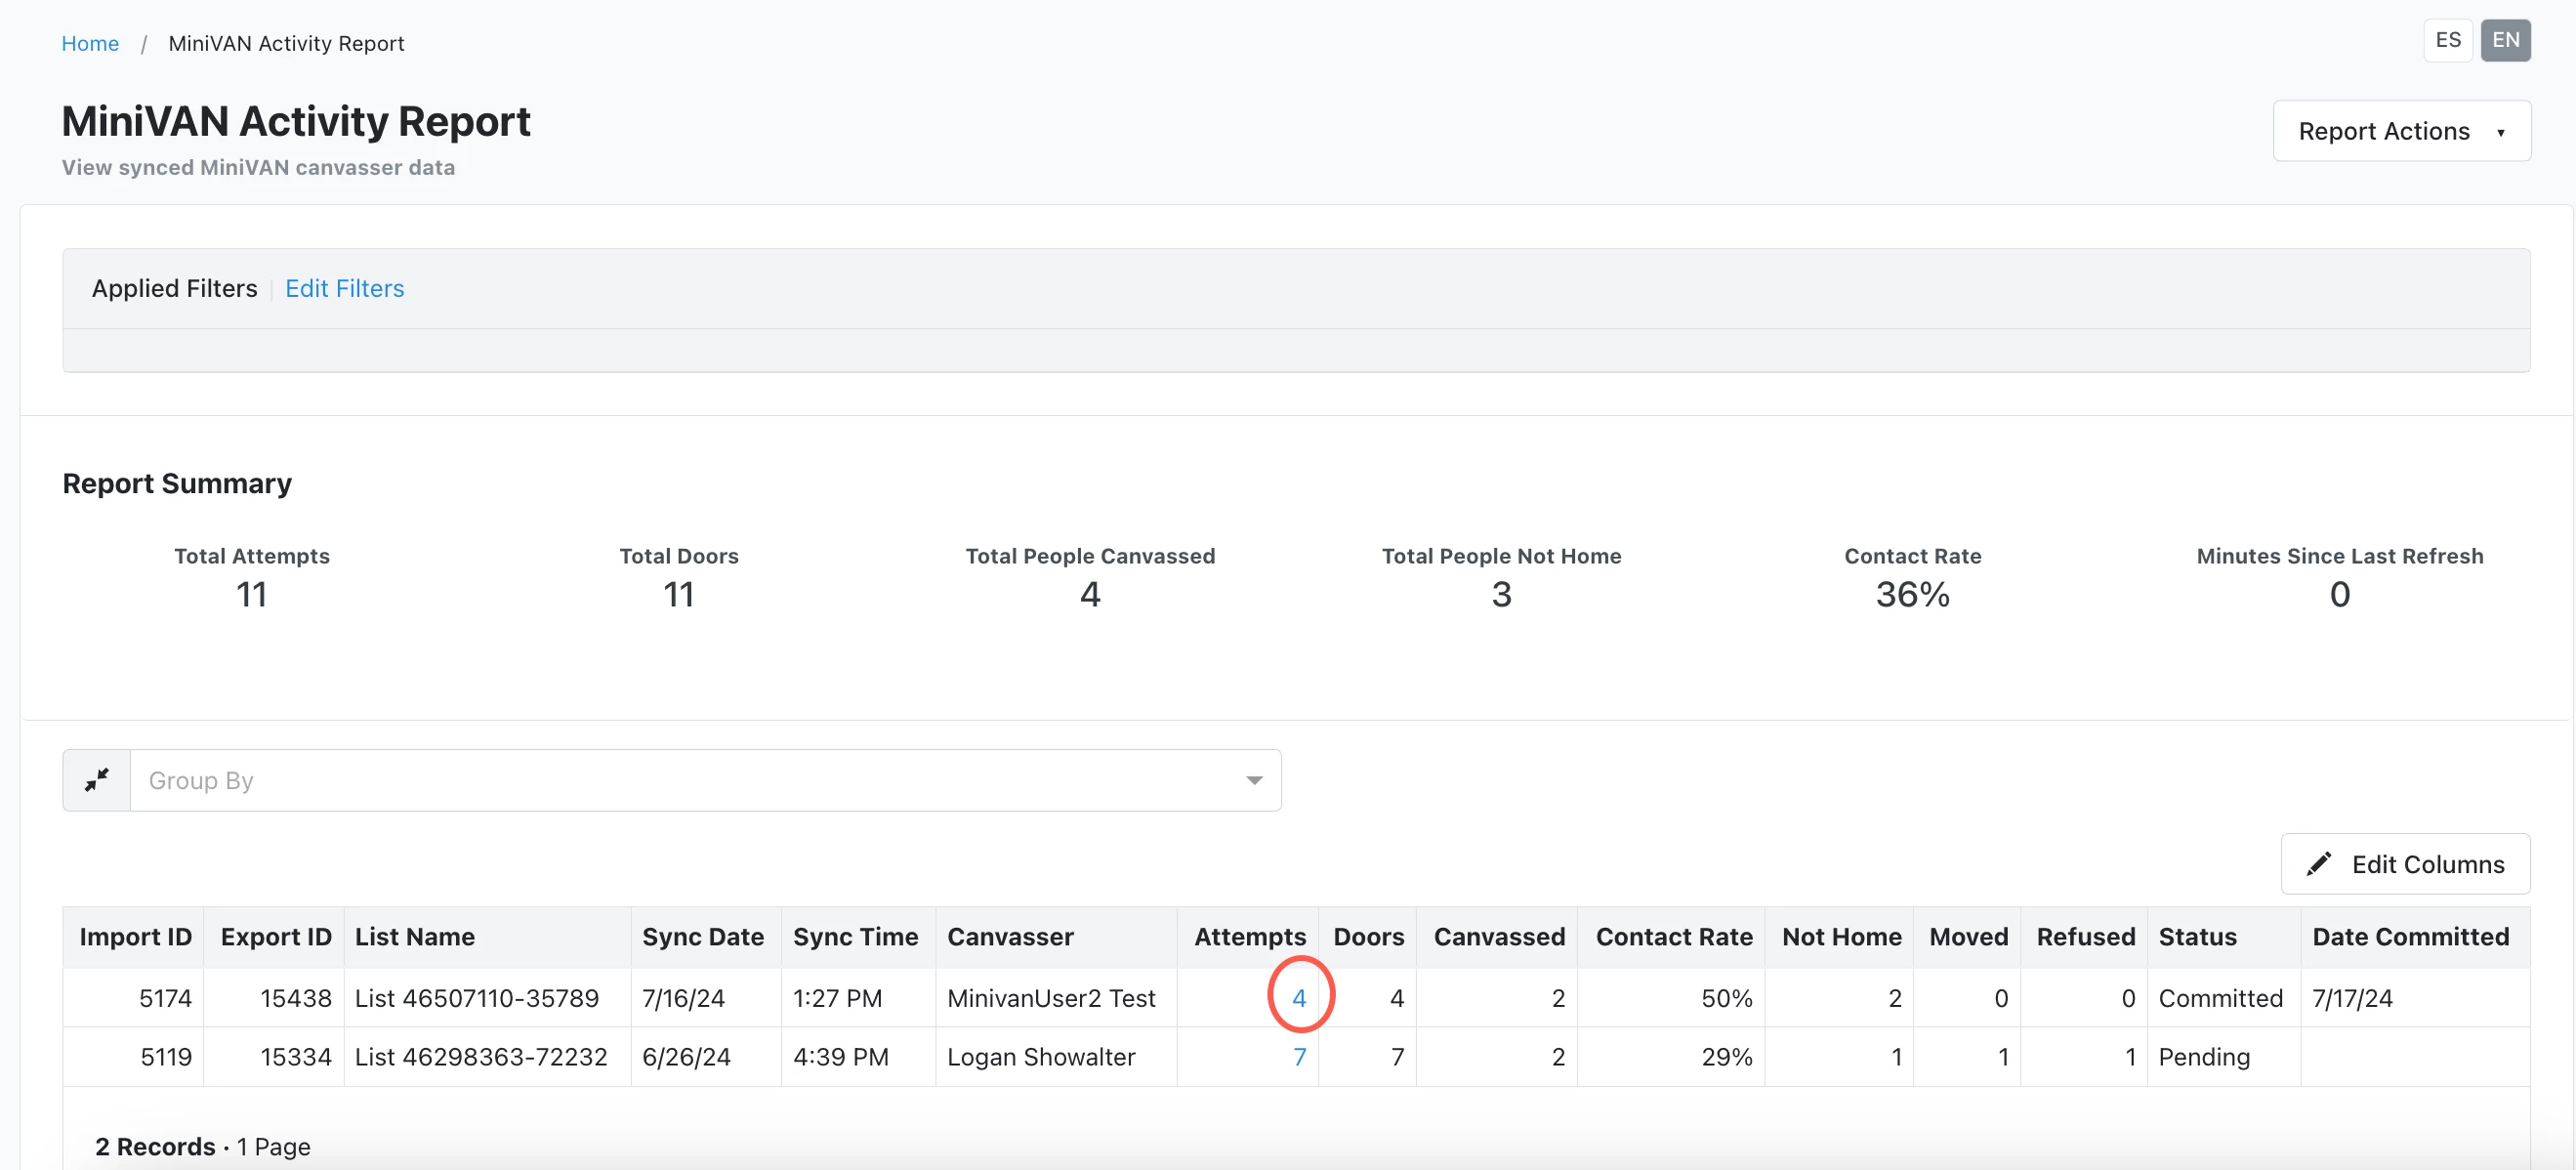This screenshot has width=2576, height=1170.
Task: Expand the Group By combo box
Action: (690, 780)
